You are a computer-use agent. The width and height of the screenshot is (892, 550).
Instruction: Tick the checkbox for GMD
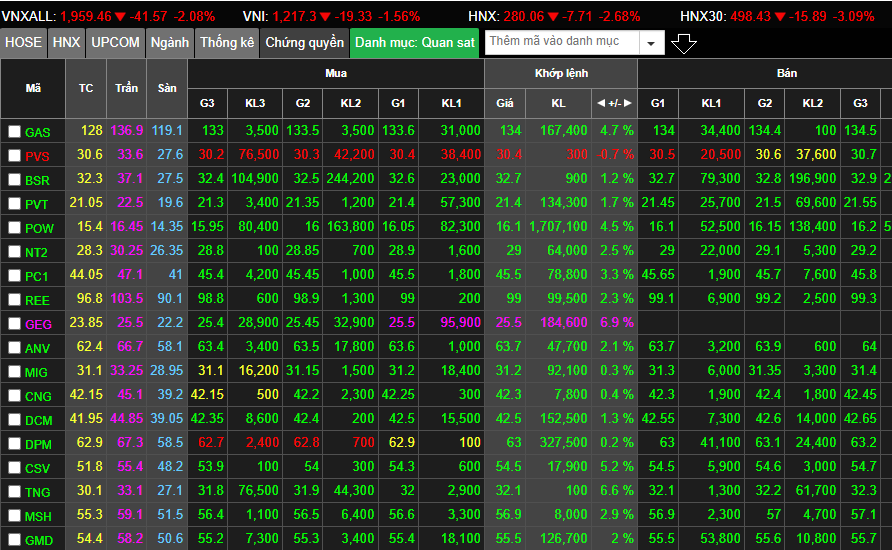tap(14, 540)
